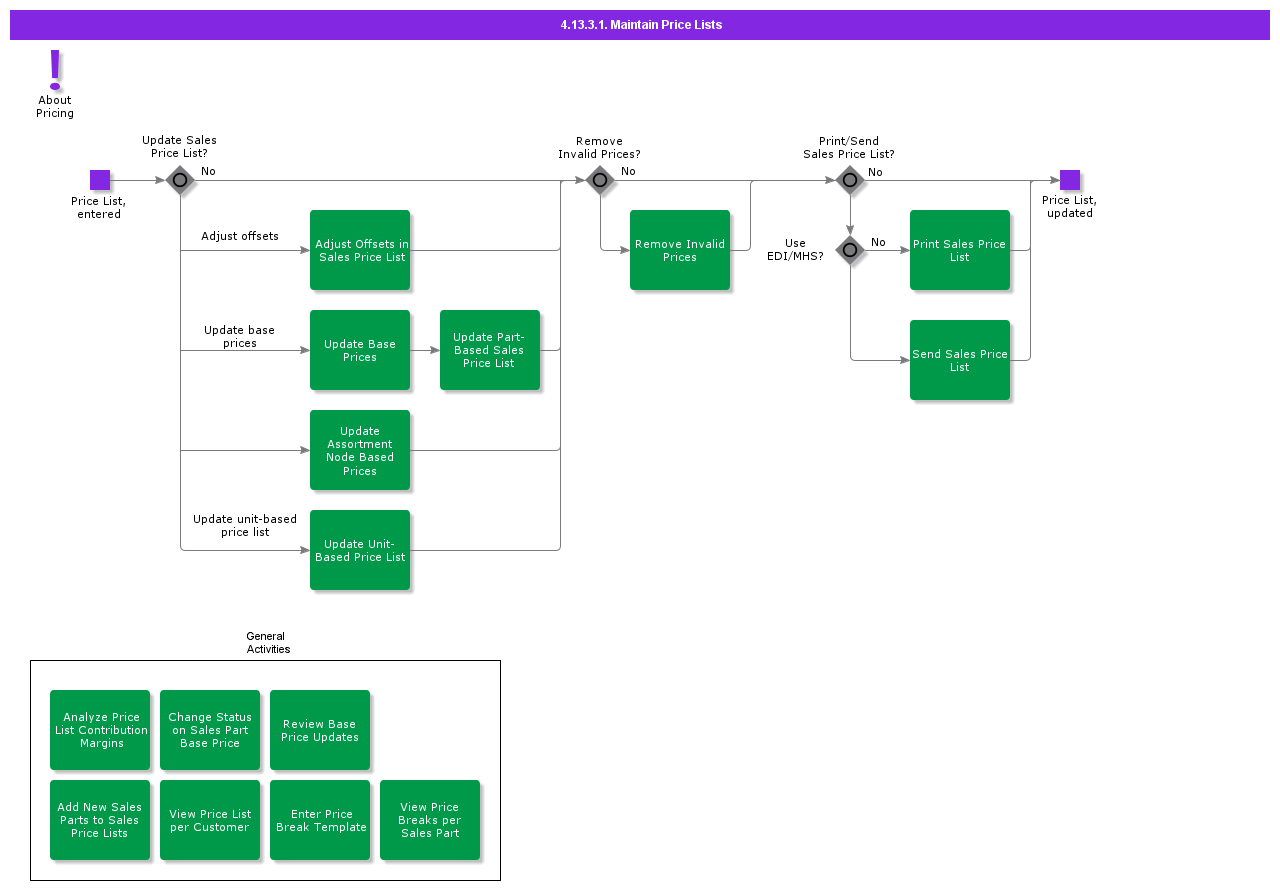Click the Remove Invalid Prices activity box
Viewport: 1280px width, 890px height.
680,250
